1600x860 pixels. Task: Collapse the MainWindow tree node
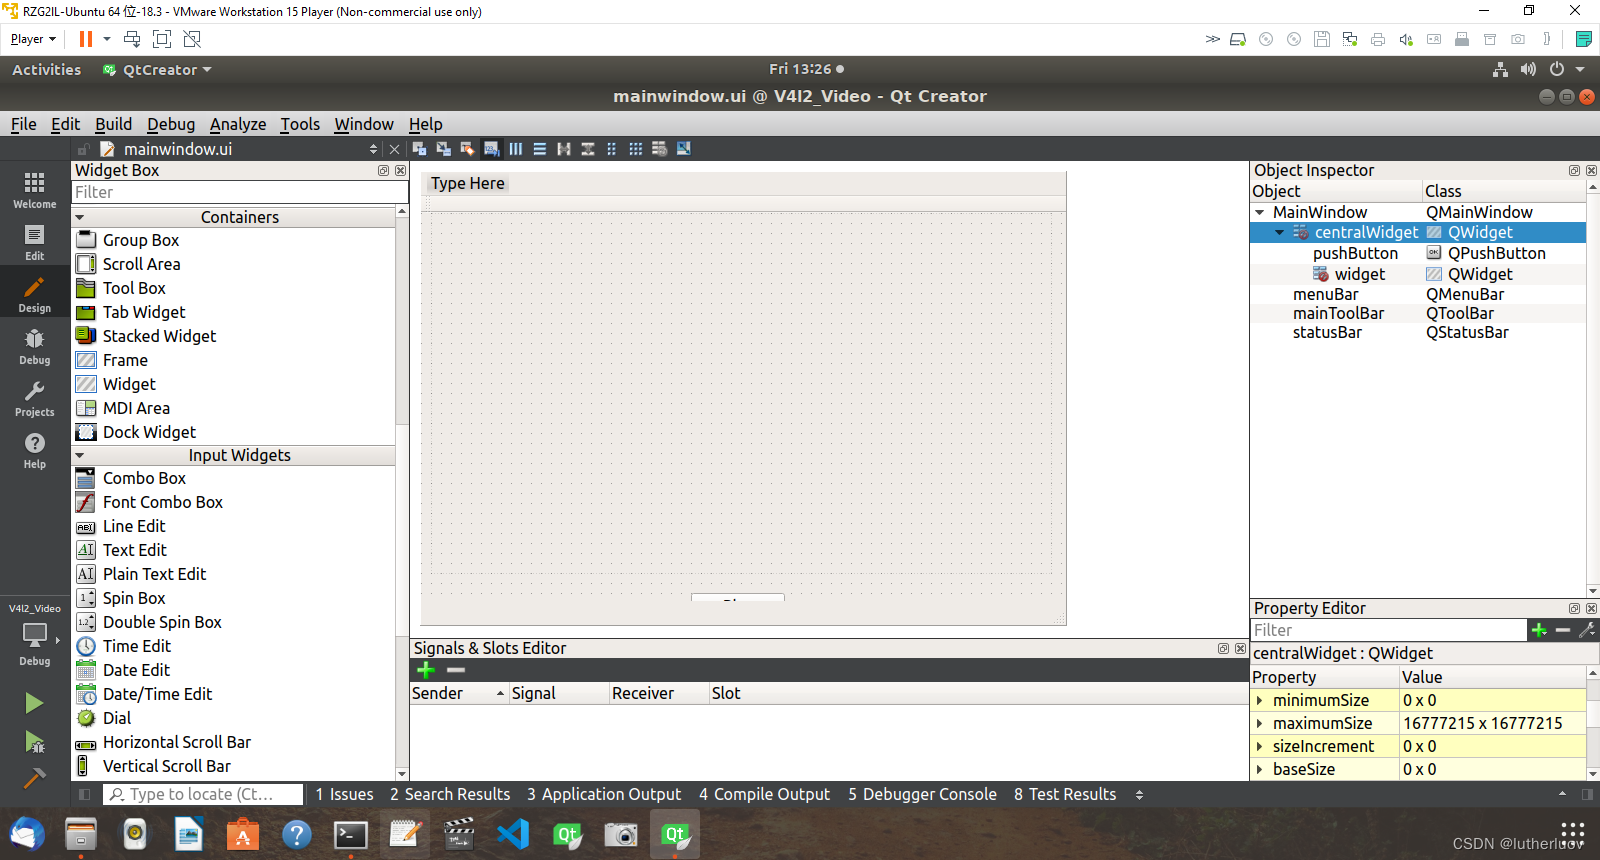[1259, 212]
